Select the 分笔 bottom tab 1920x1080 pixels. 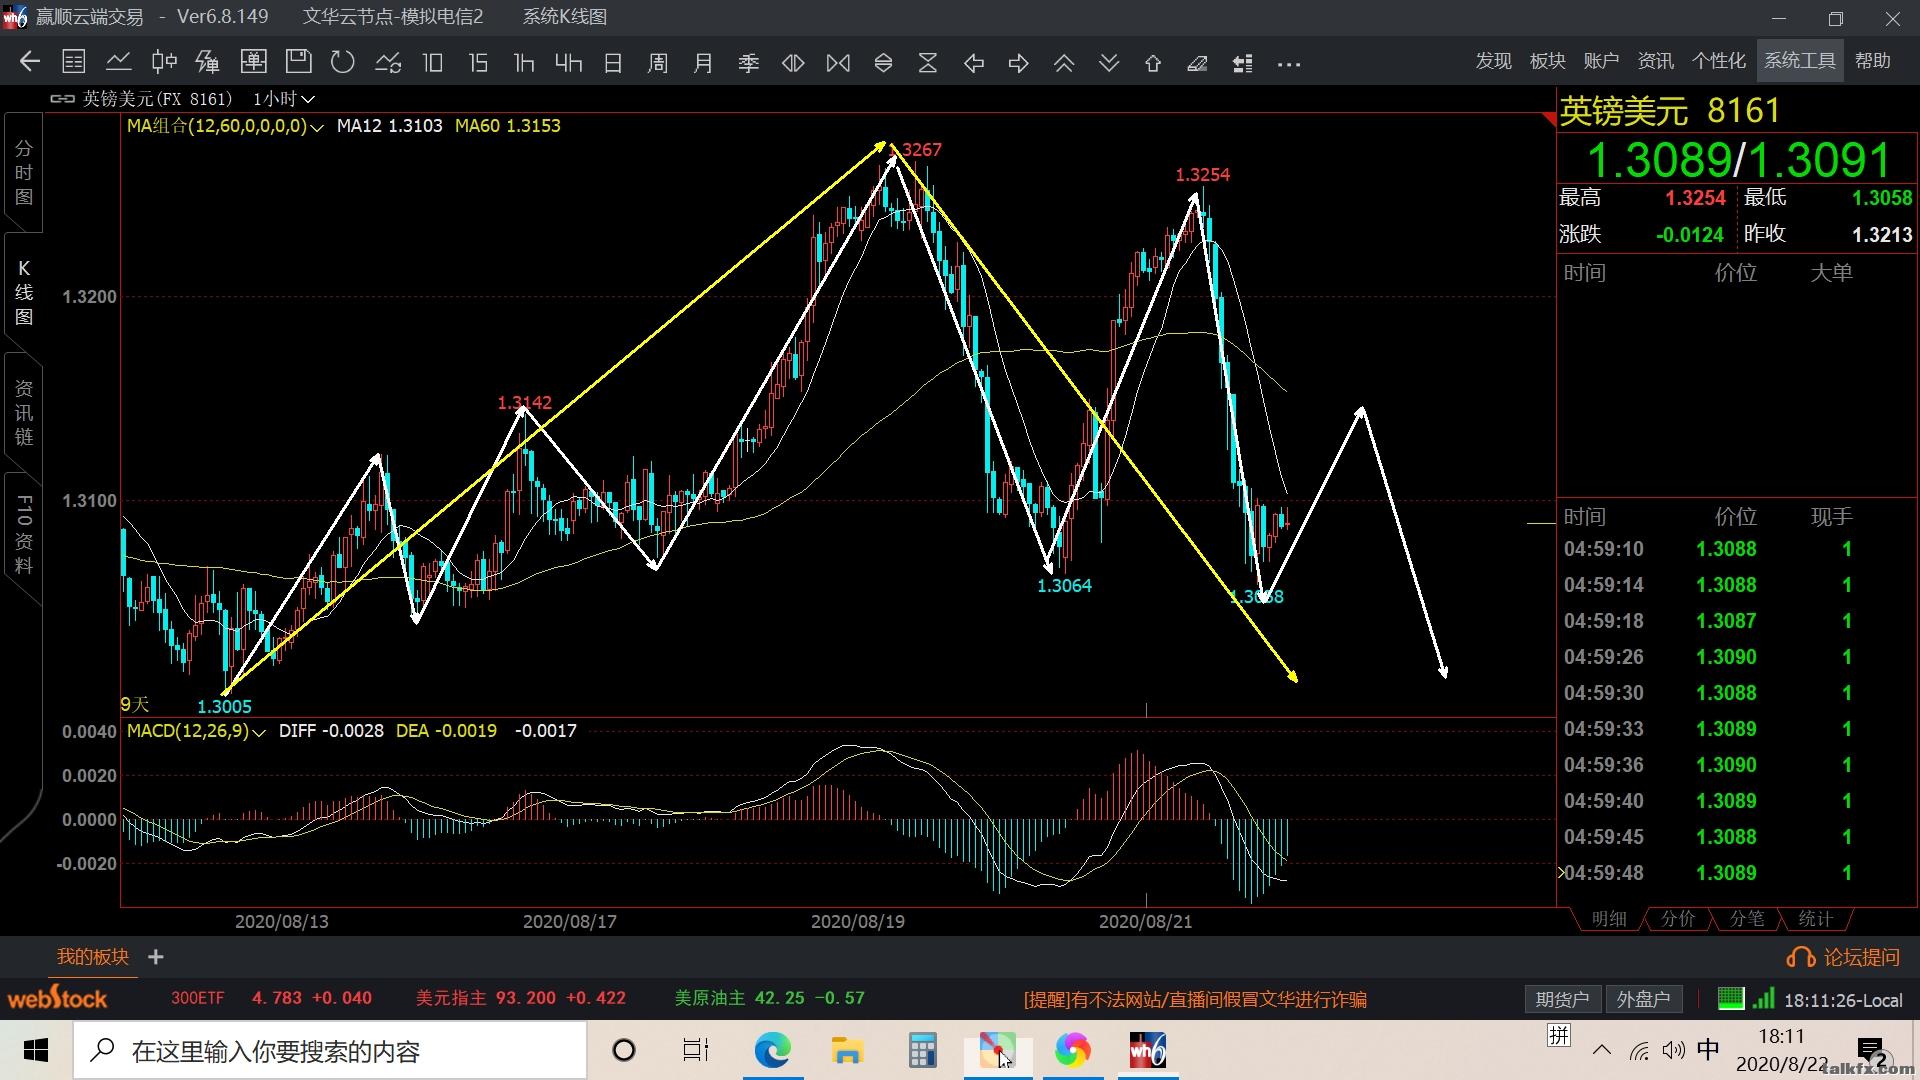(x=1747, y=919)
